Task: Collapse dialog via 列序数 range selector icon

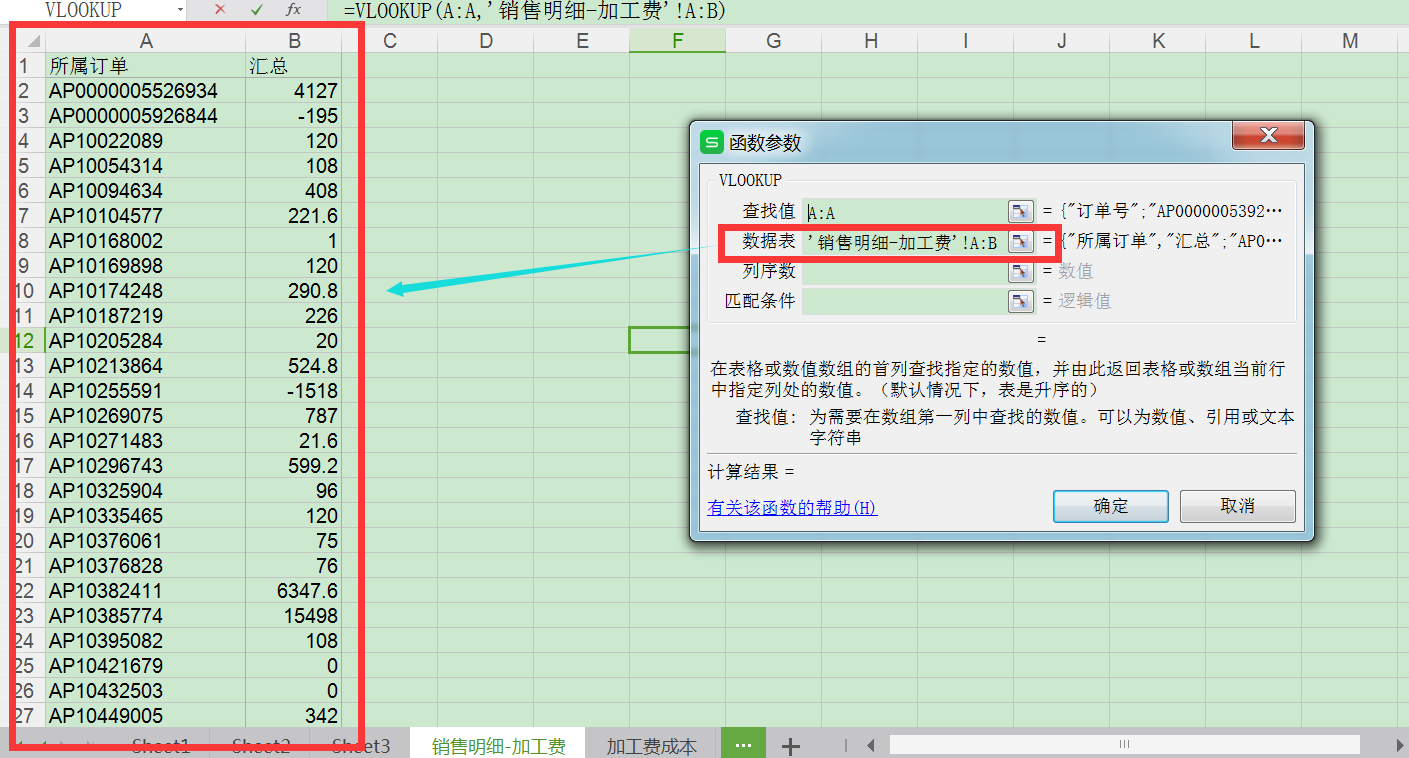Action: 1020,271
